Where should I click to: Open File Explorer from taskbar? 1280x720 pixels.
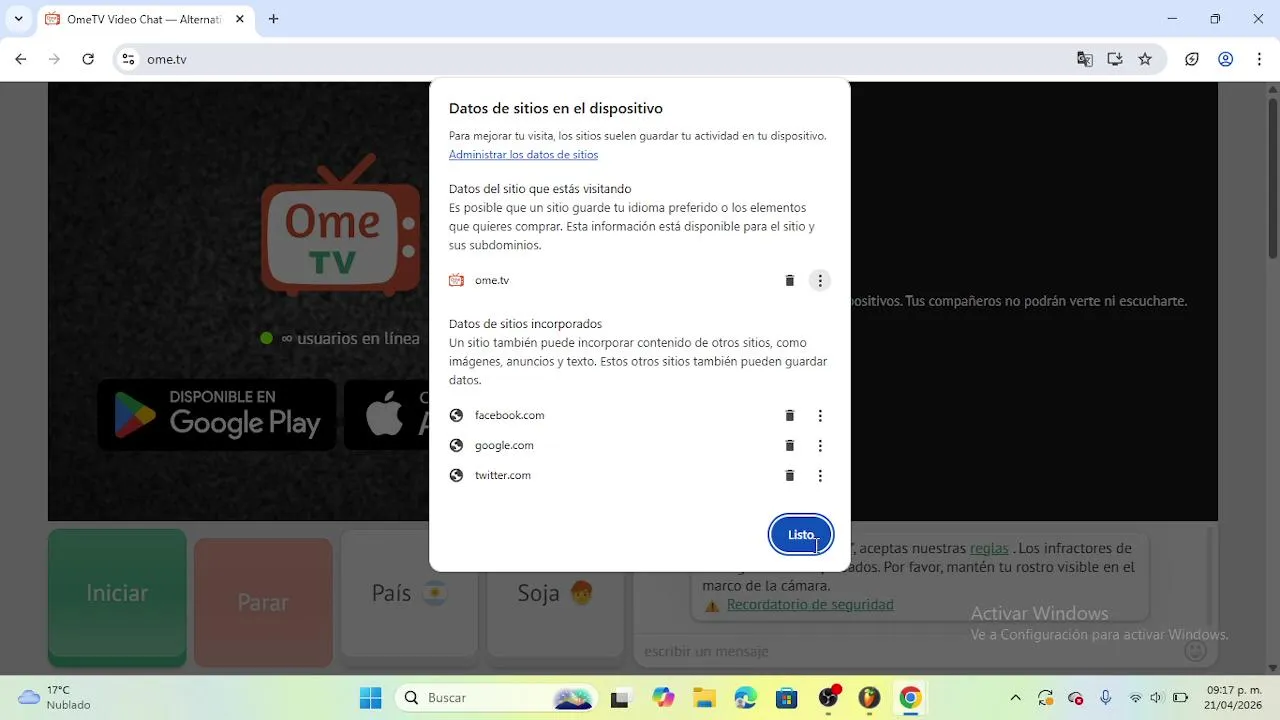click(x=704, y=698)
